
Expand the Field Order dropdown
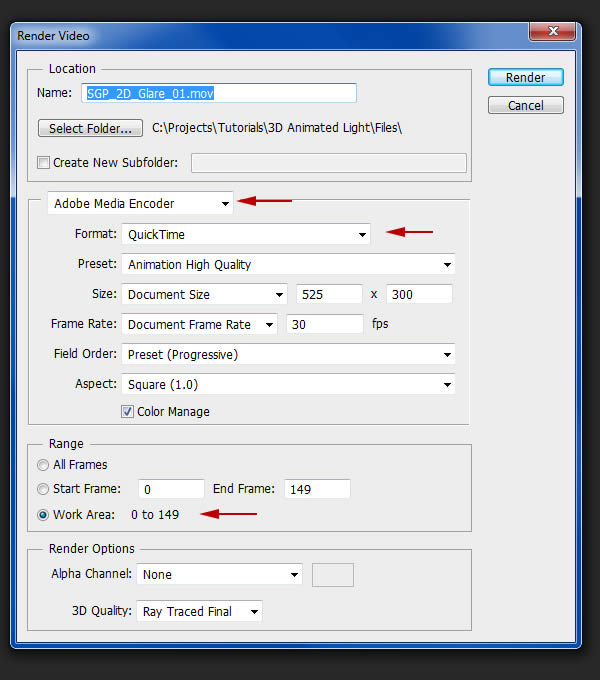pyautogui.click(x=288, y=355)
